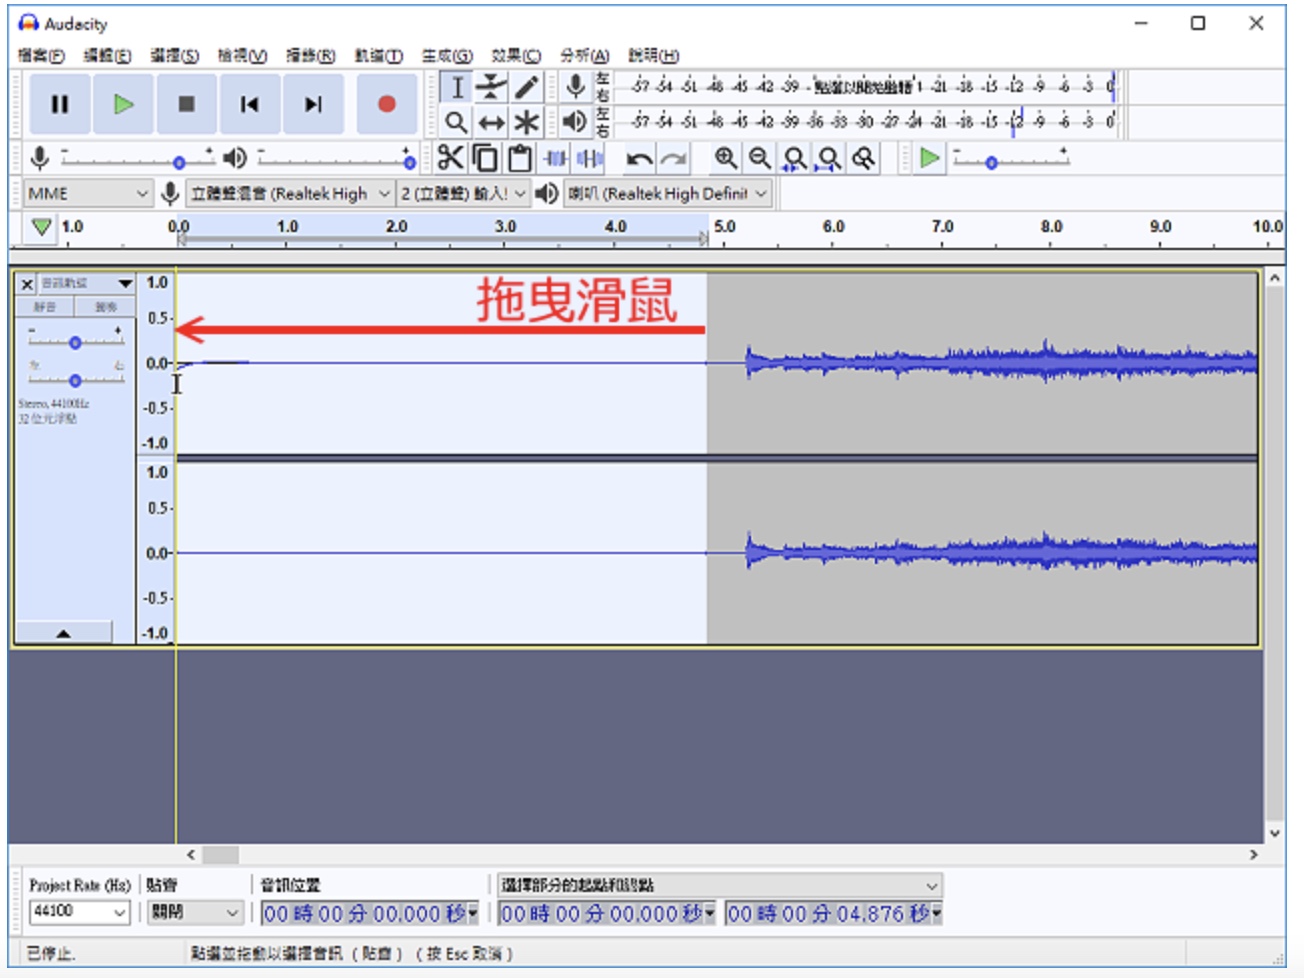This screenshot has width=1304, height=978.
Task: Collapse the track with the up-arrow button
Action: click(x=63, y=633)
